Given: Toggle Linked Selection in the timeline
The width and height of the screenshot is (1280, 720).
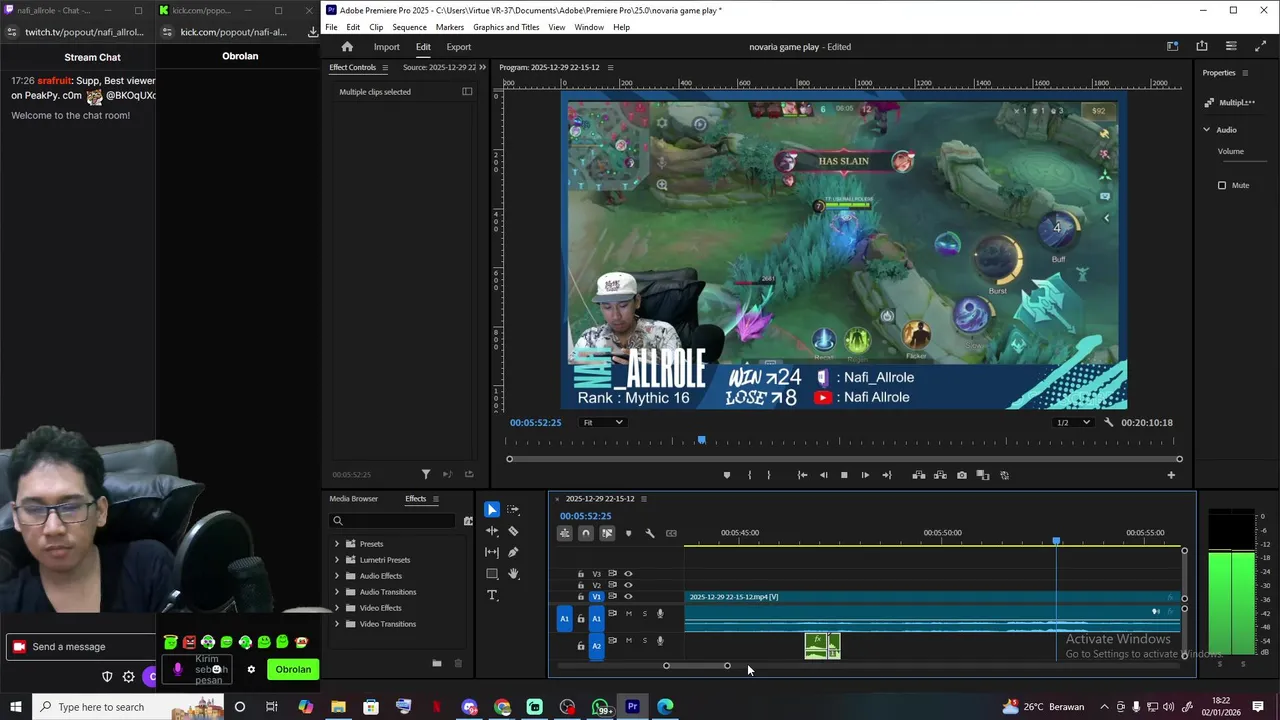Looking at the screenshot, I should [x=607, y=533].
